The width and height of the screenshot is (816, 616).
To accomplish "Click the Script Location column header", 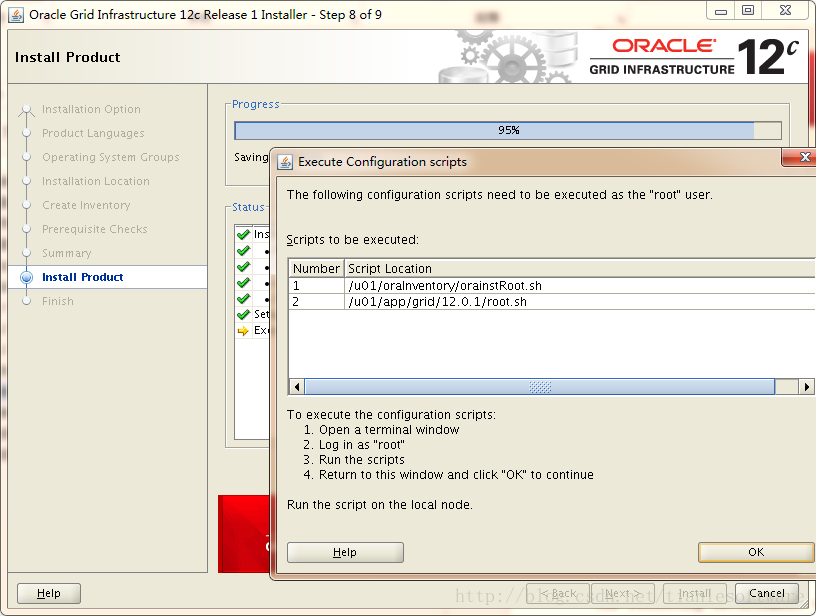I will (x=580, y=268).
